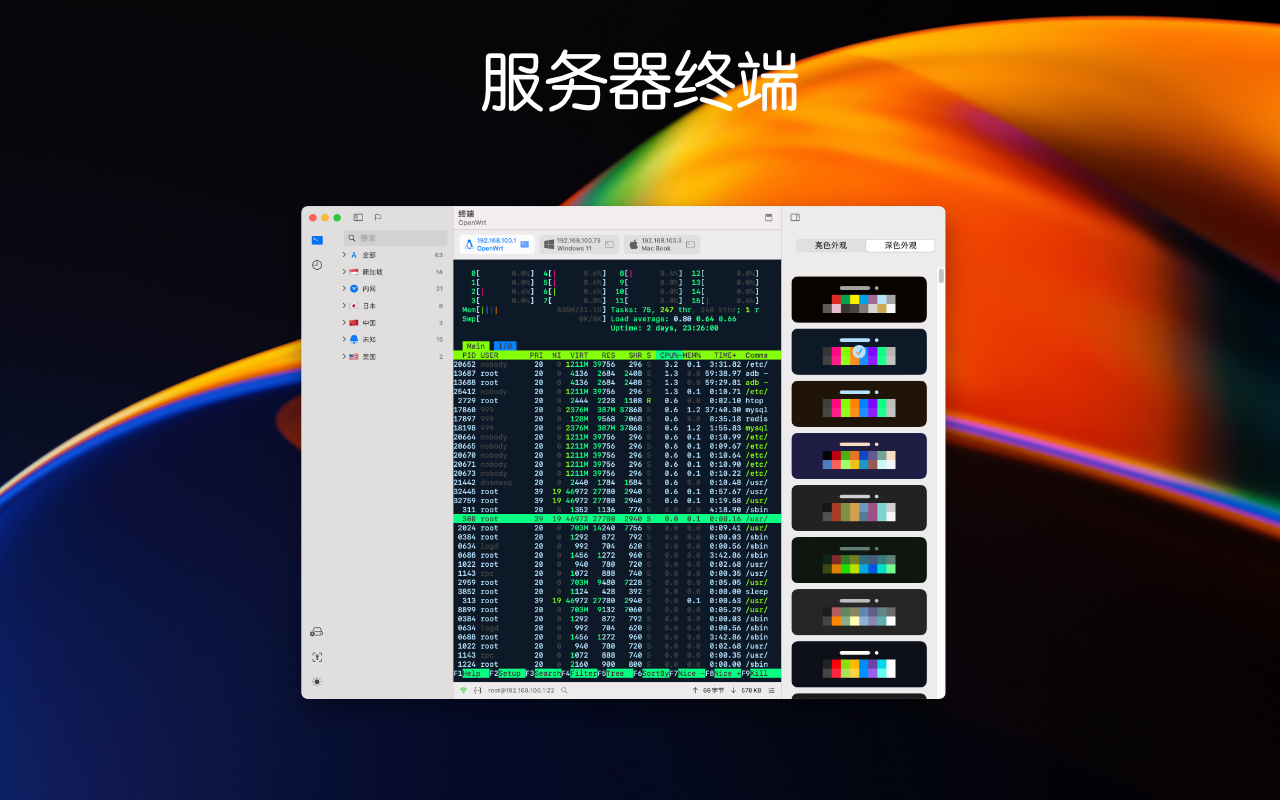The image size is (1280, 800).
Task: Click the F2 Setup htop button
Action: pos(507,674)
